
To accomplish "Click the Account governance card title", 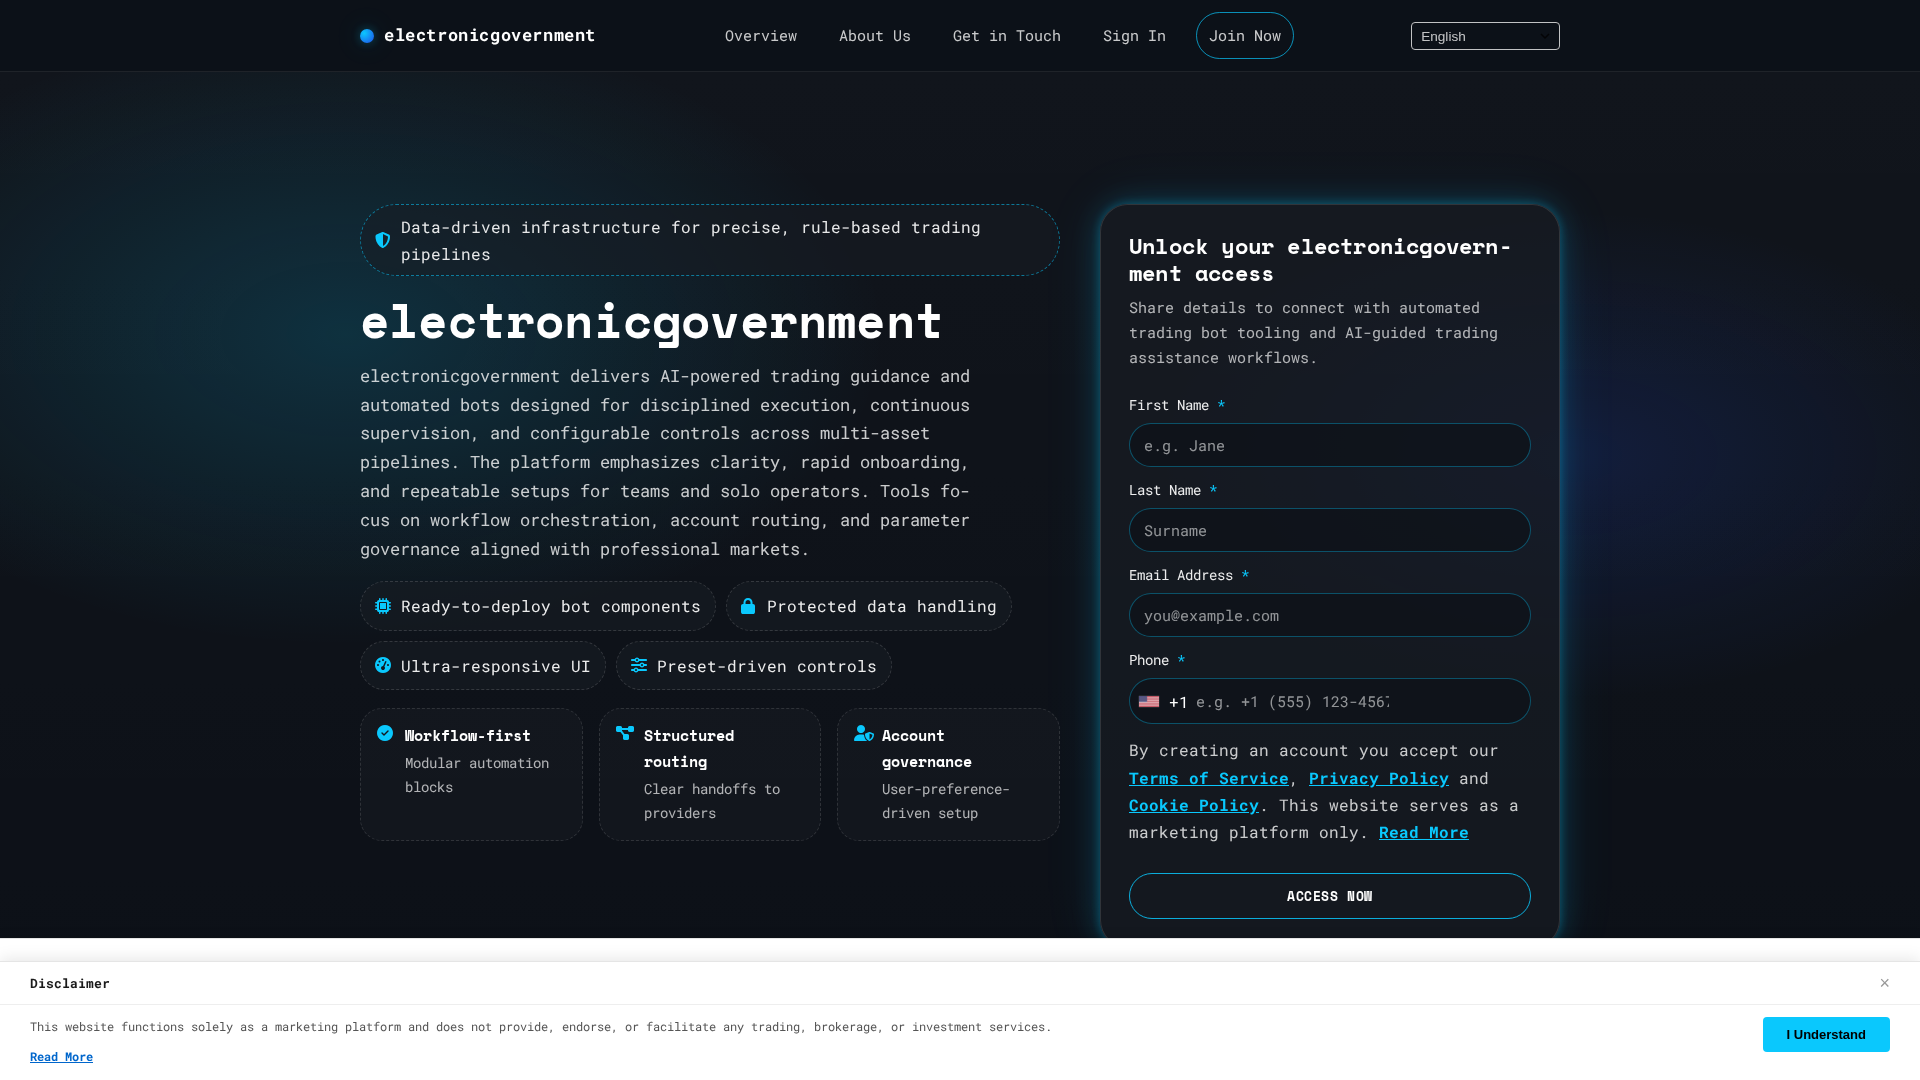I will point(927,748).
